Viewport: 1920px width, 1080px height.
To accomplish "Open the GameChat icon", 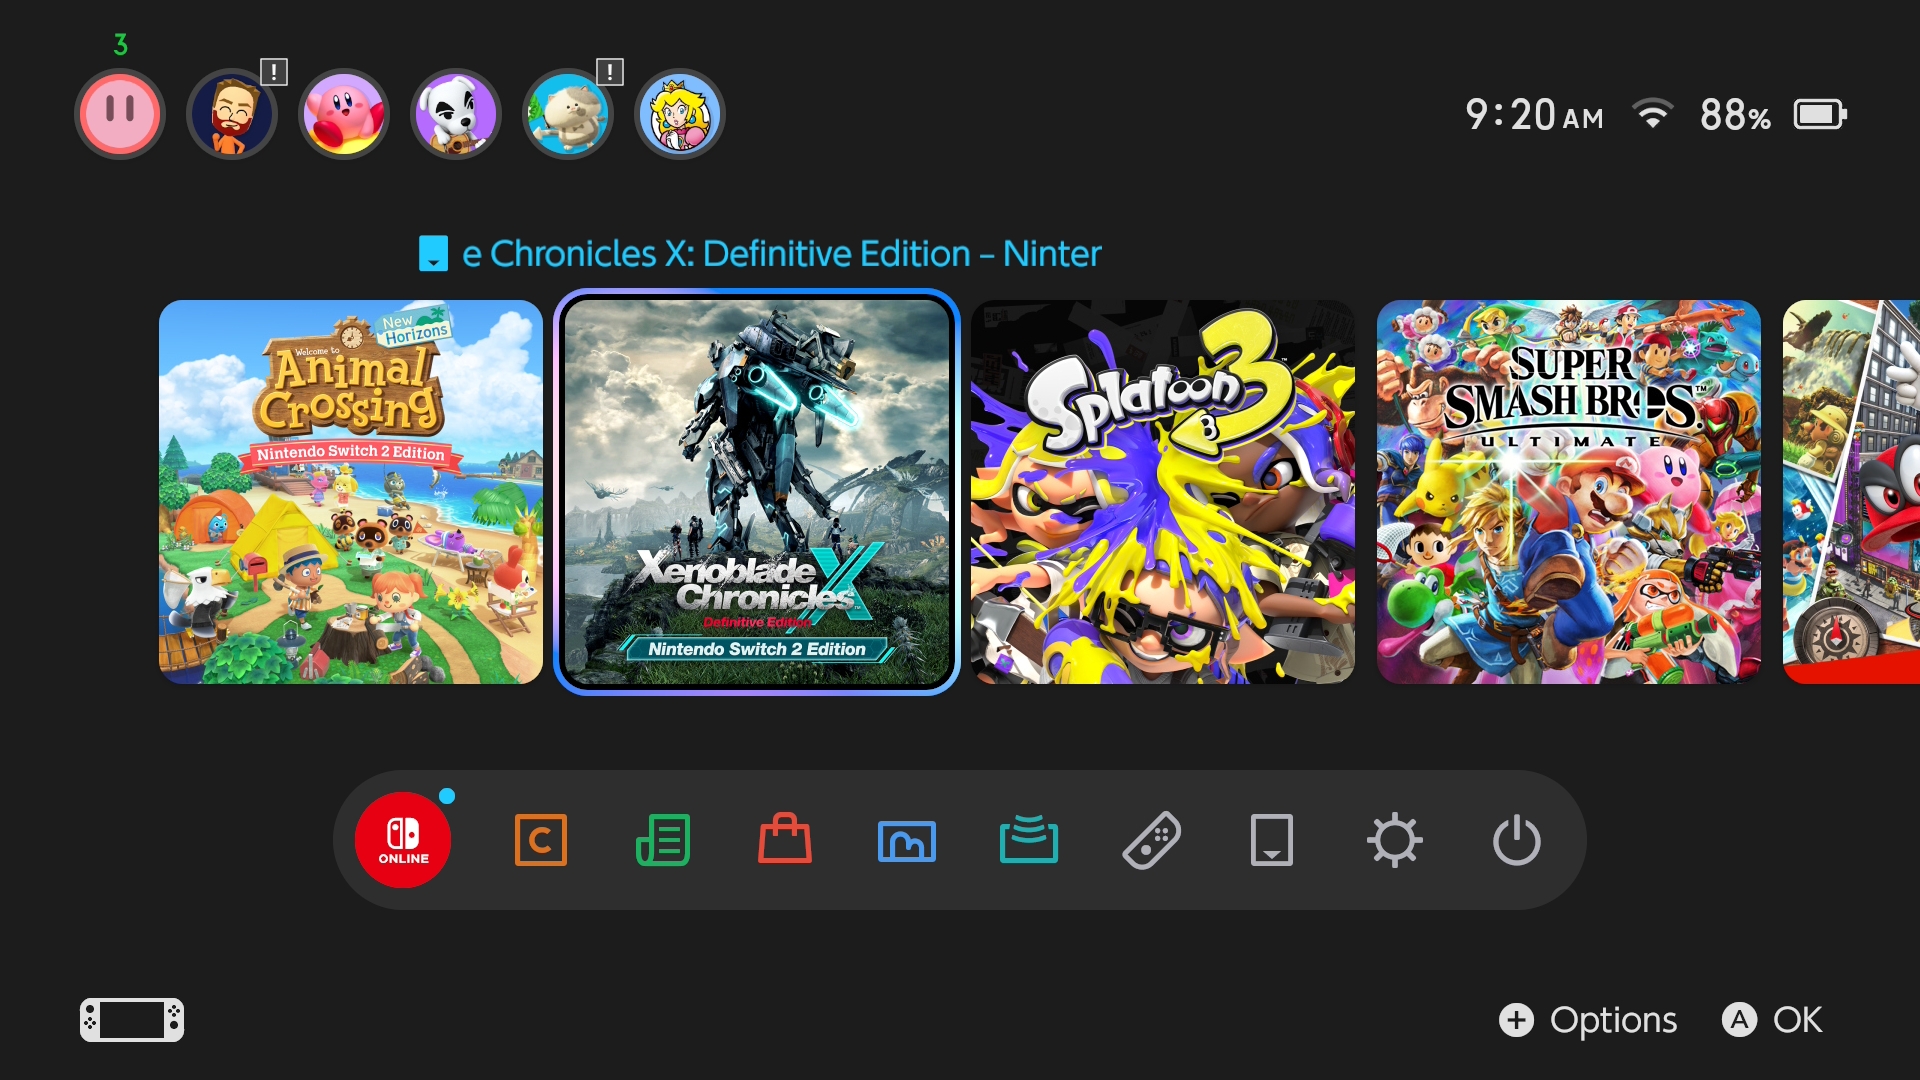I will [x=540, y=840].
